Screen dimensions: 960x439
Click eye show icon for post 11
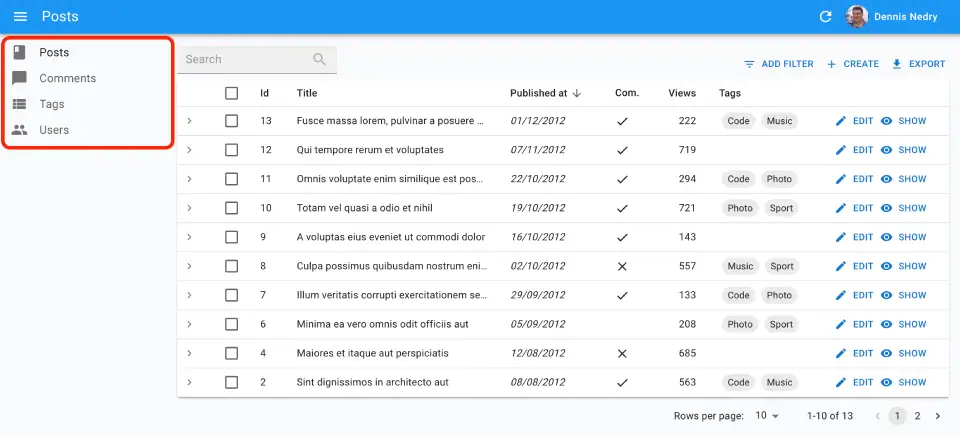click(x=886, y=179)
